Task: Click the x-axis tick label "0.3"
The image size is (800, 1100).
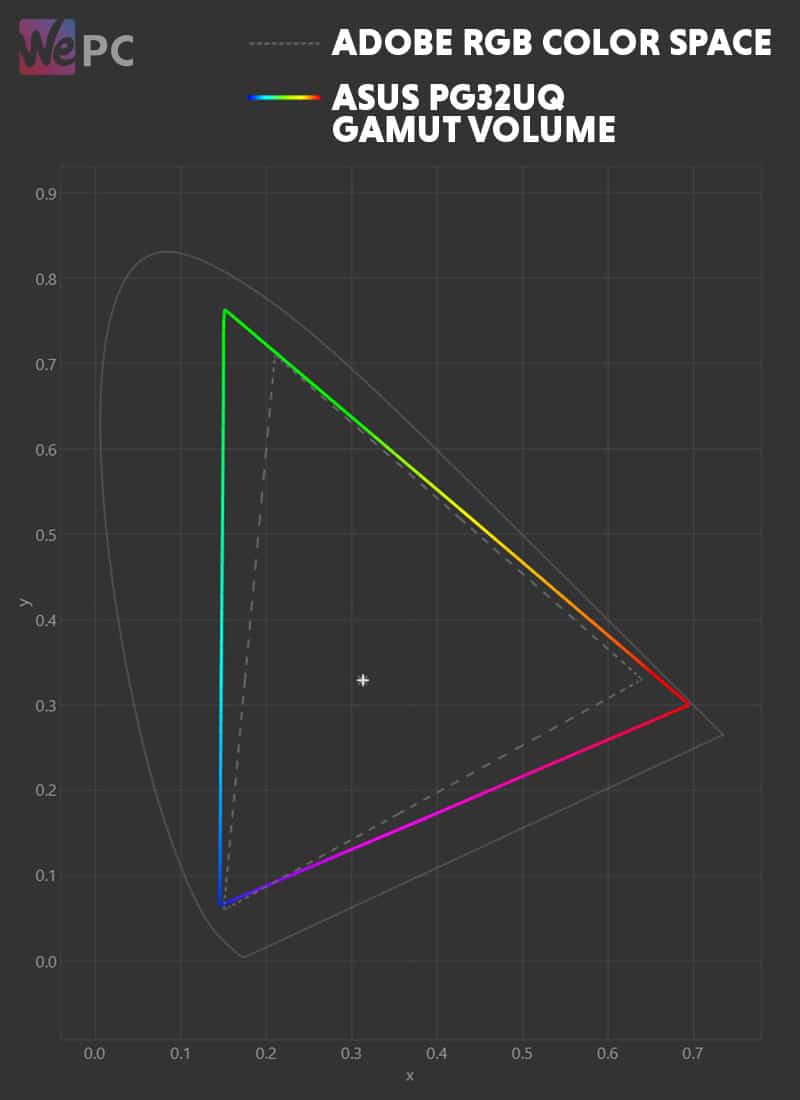Action: pyautogui.click(x=352, y=1054)
